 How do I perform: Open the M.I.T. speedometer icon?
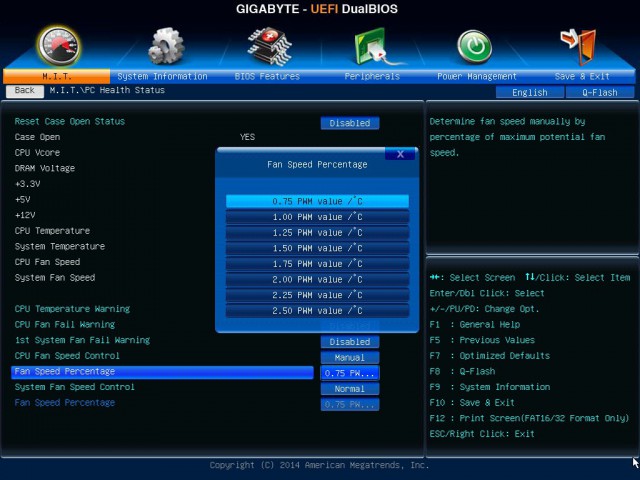(59, 46)
